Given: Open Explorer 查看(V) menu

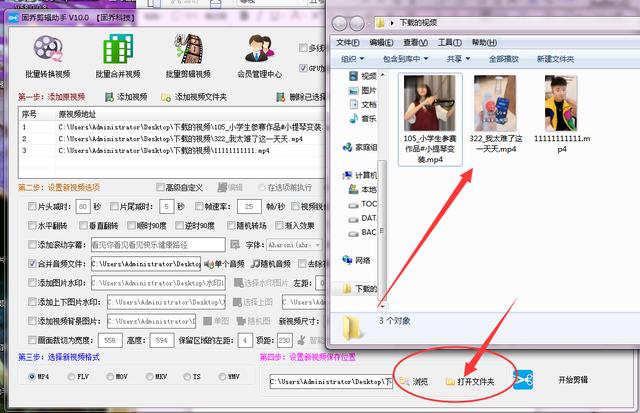Looking at the screenshot, I should point(416,42).
